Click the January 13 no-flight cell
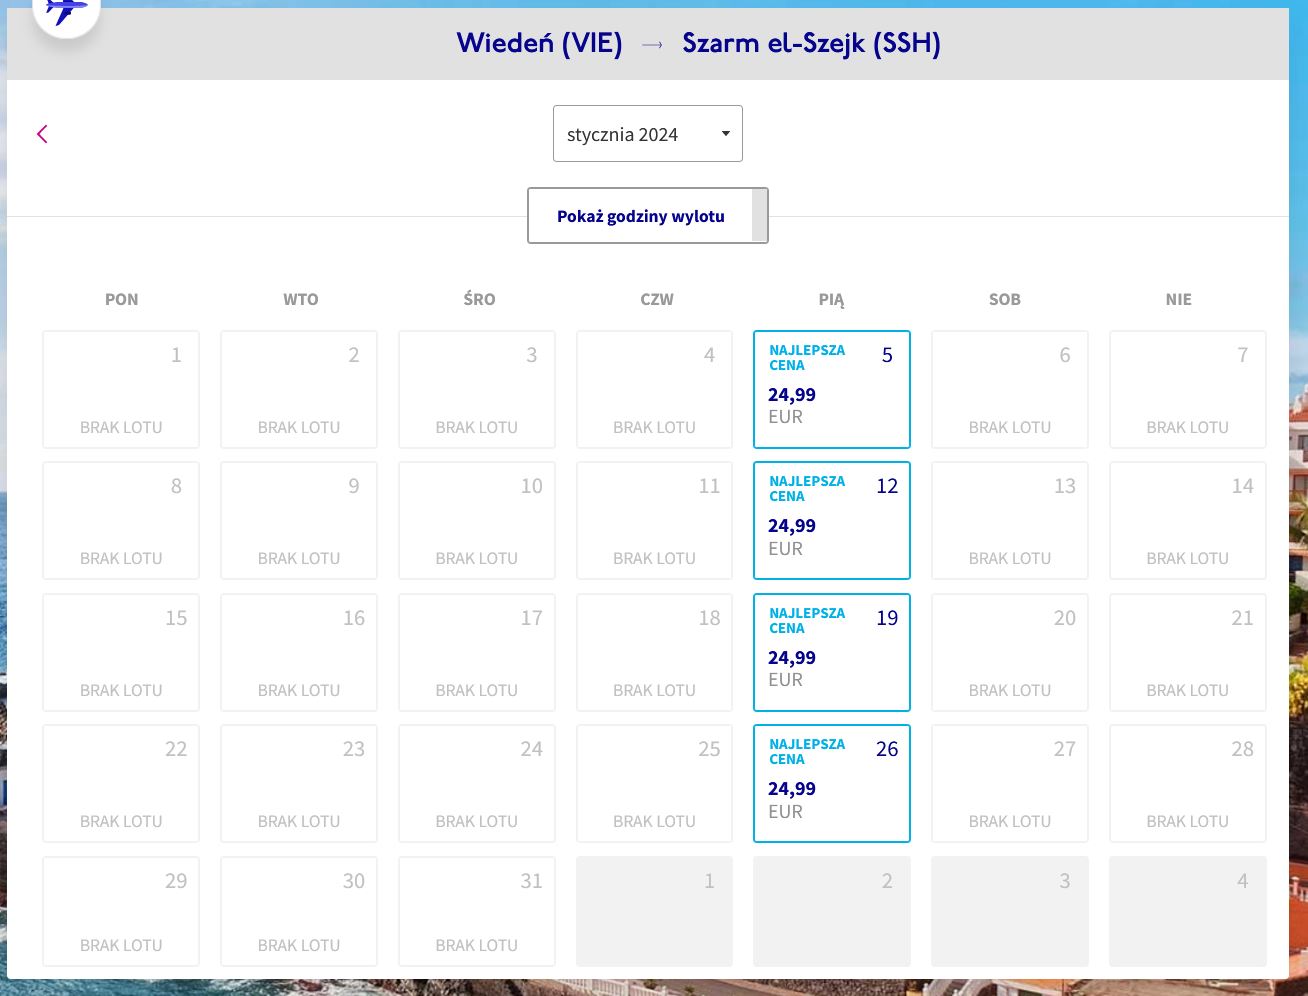Viewport: 1308px width, 996px height. coord(1010,520)
